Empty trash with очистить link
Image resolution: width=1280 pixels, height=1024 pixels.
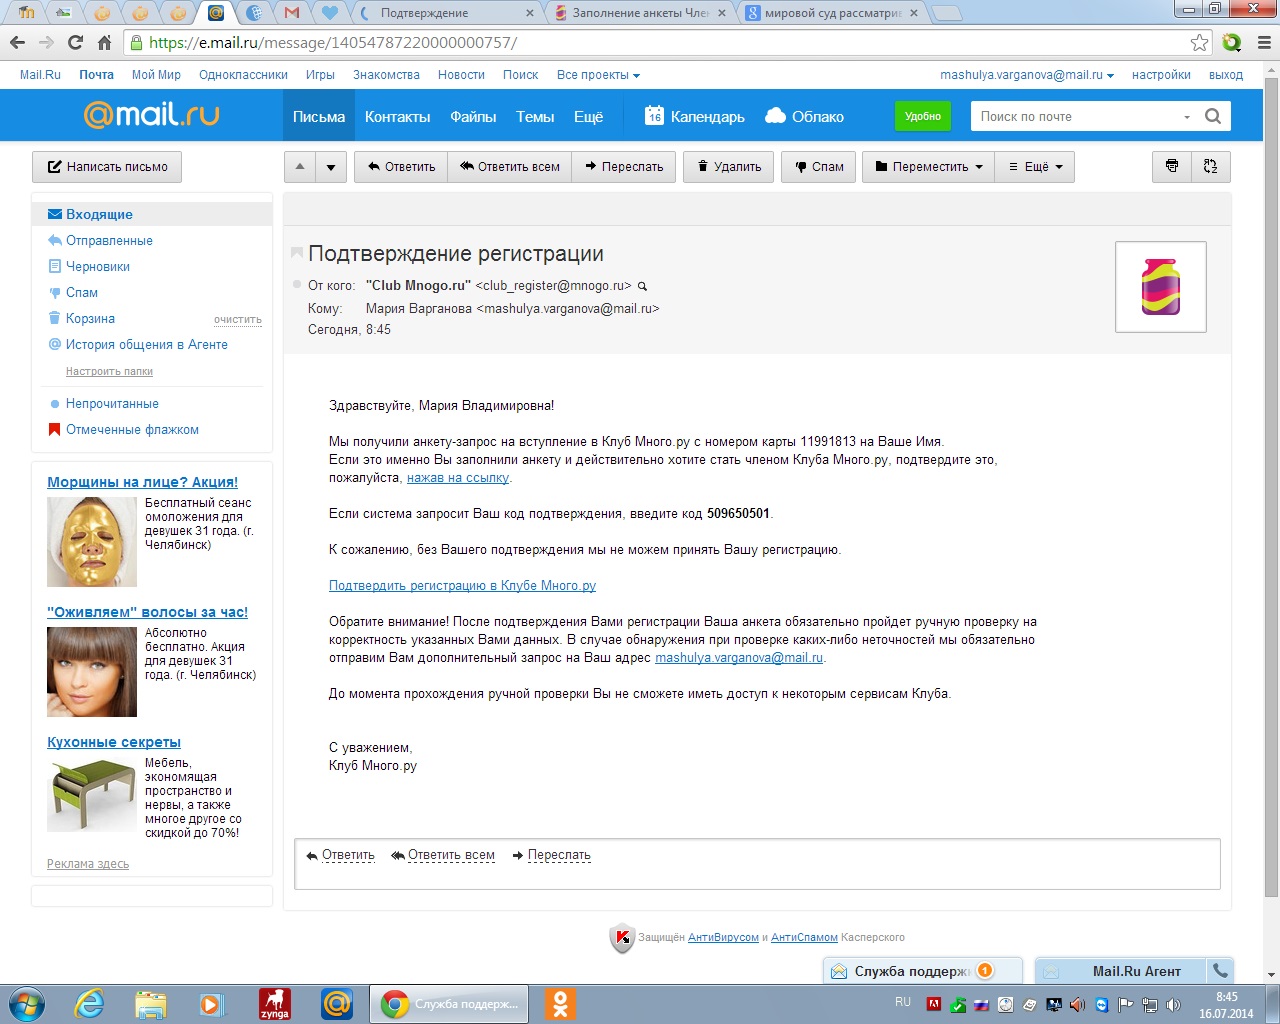click(238, 320)
